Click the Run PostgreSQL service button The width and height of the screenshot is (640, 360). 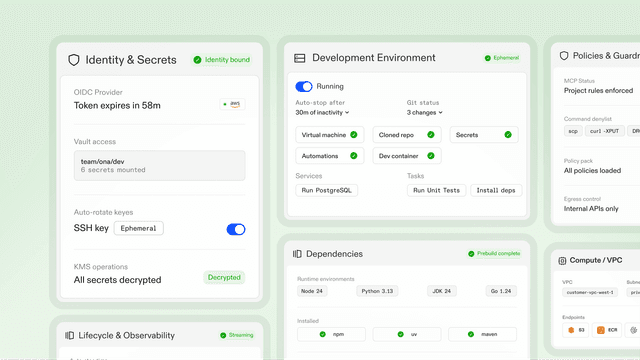pyautogui.click(x=327, y=191)
